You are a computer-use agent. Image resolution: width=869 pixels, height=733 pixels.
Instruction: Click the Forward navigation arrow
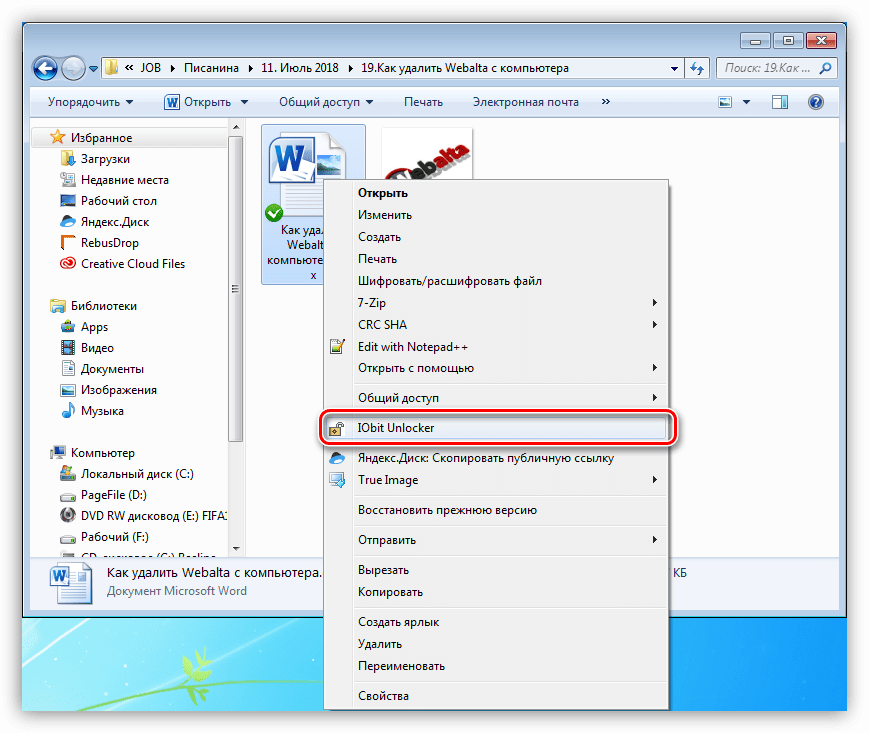pos(73,68)
